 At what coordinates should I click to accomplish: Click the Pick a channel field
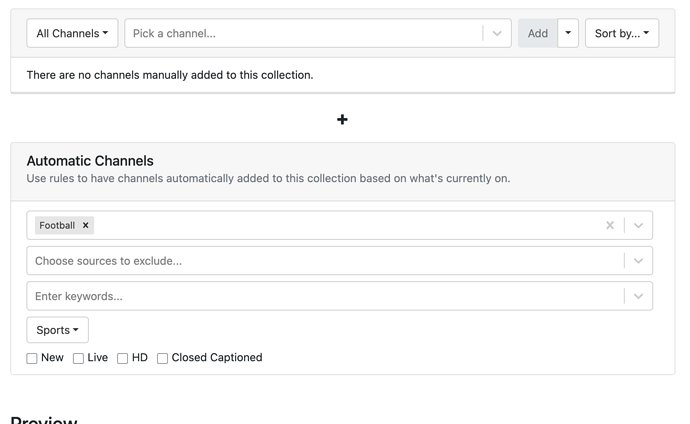click(300, 33)
